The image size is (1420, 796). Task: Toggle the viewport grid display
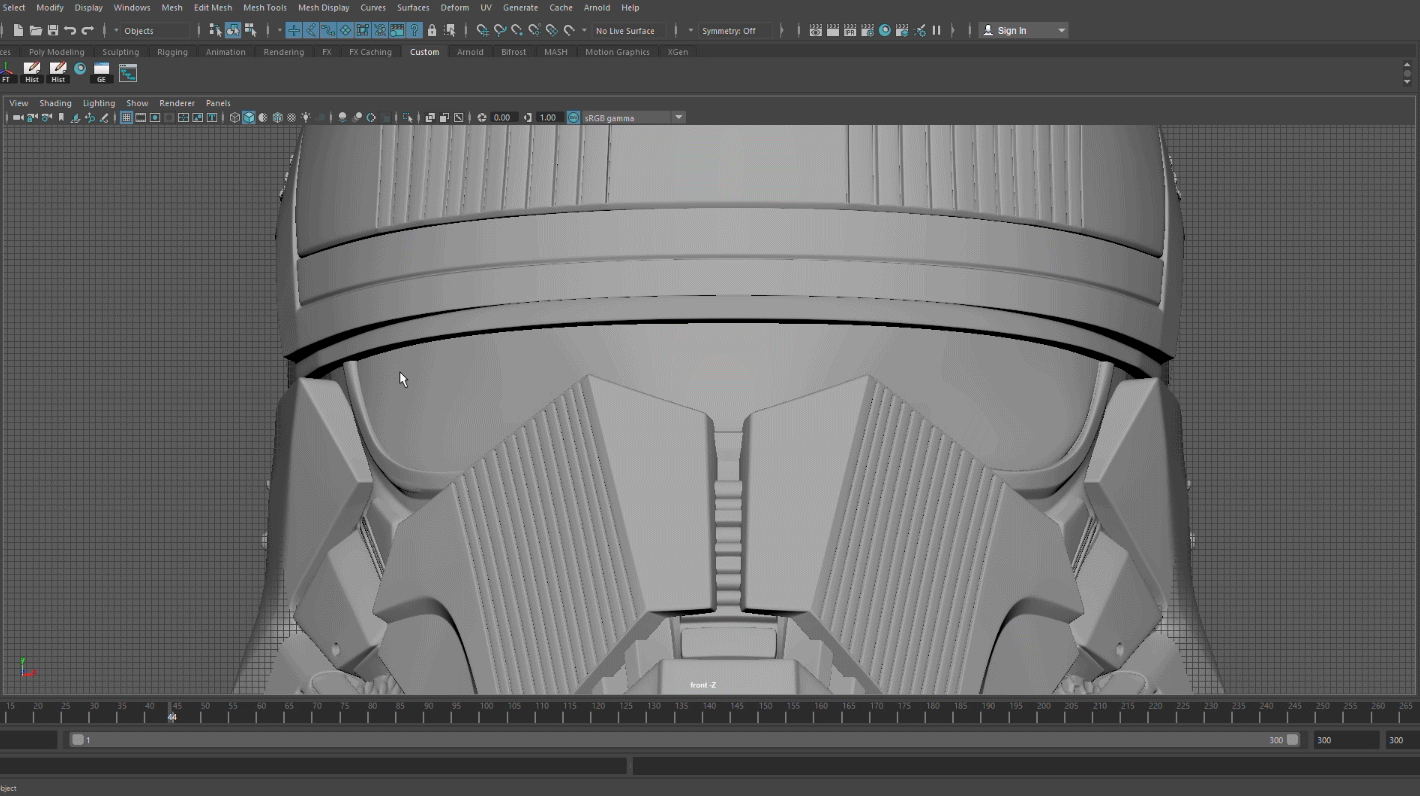tap(126, 117)
